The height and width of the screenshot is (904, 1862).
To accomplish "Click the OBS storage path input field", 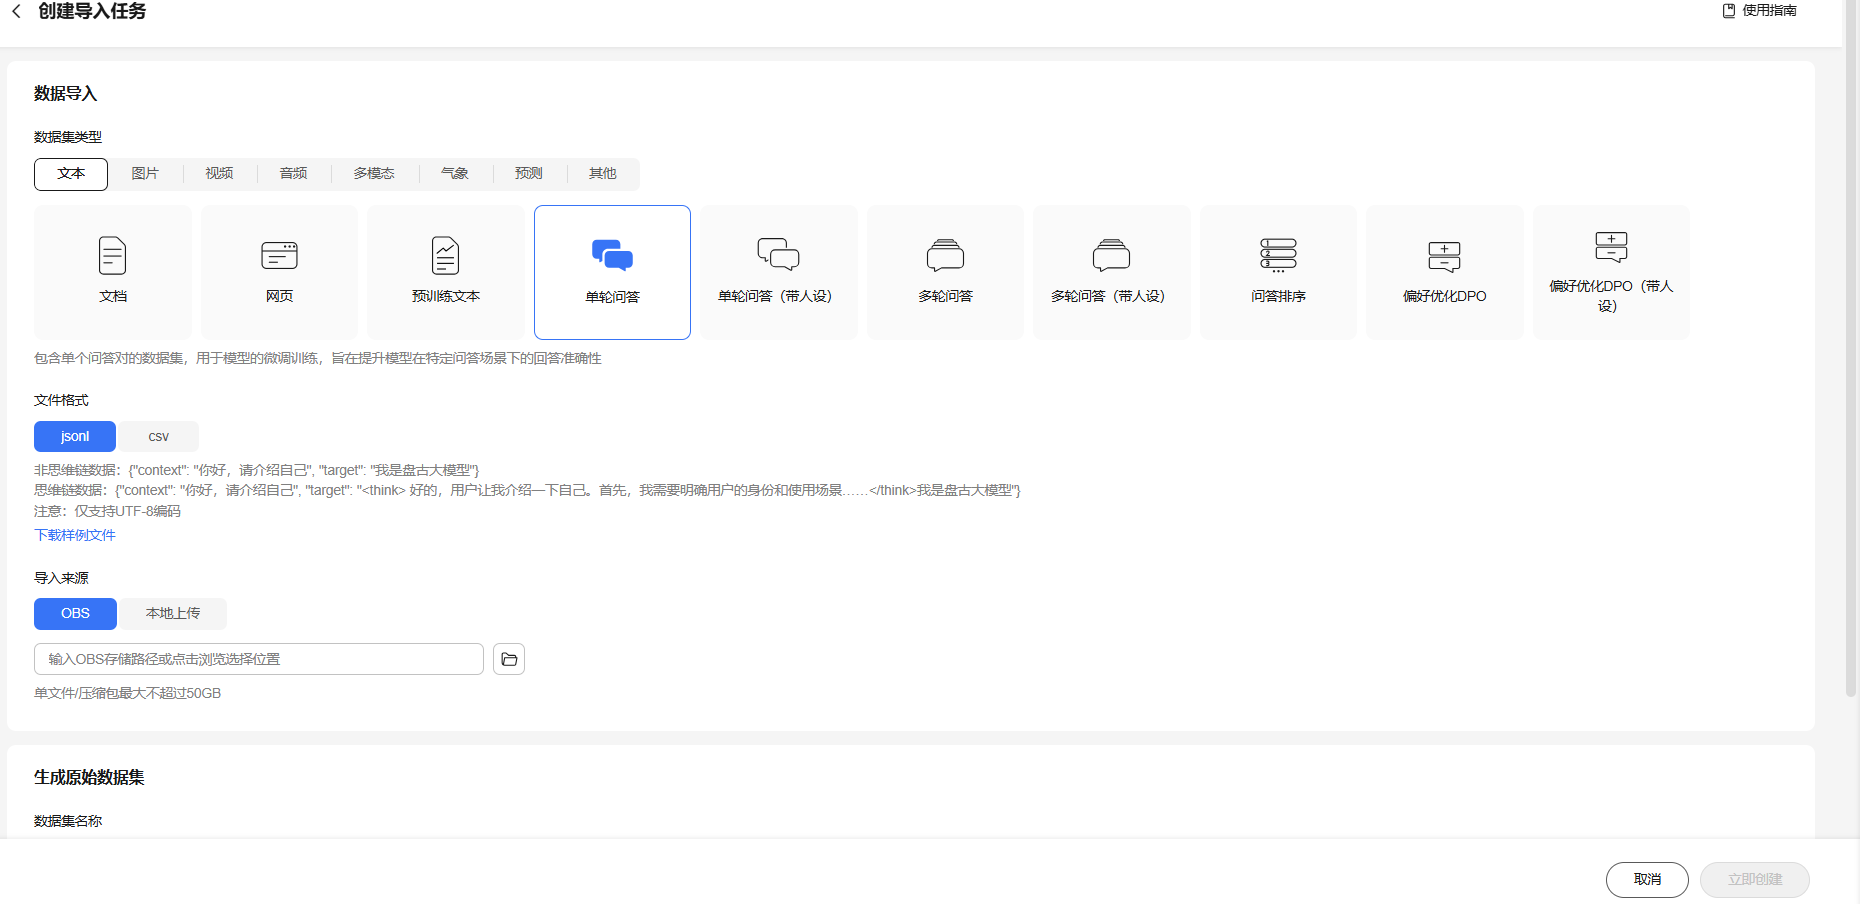I will click(258, 659).
